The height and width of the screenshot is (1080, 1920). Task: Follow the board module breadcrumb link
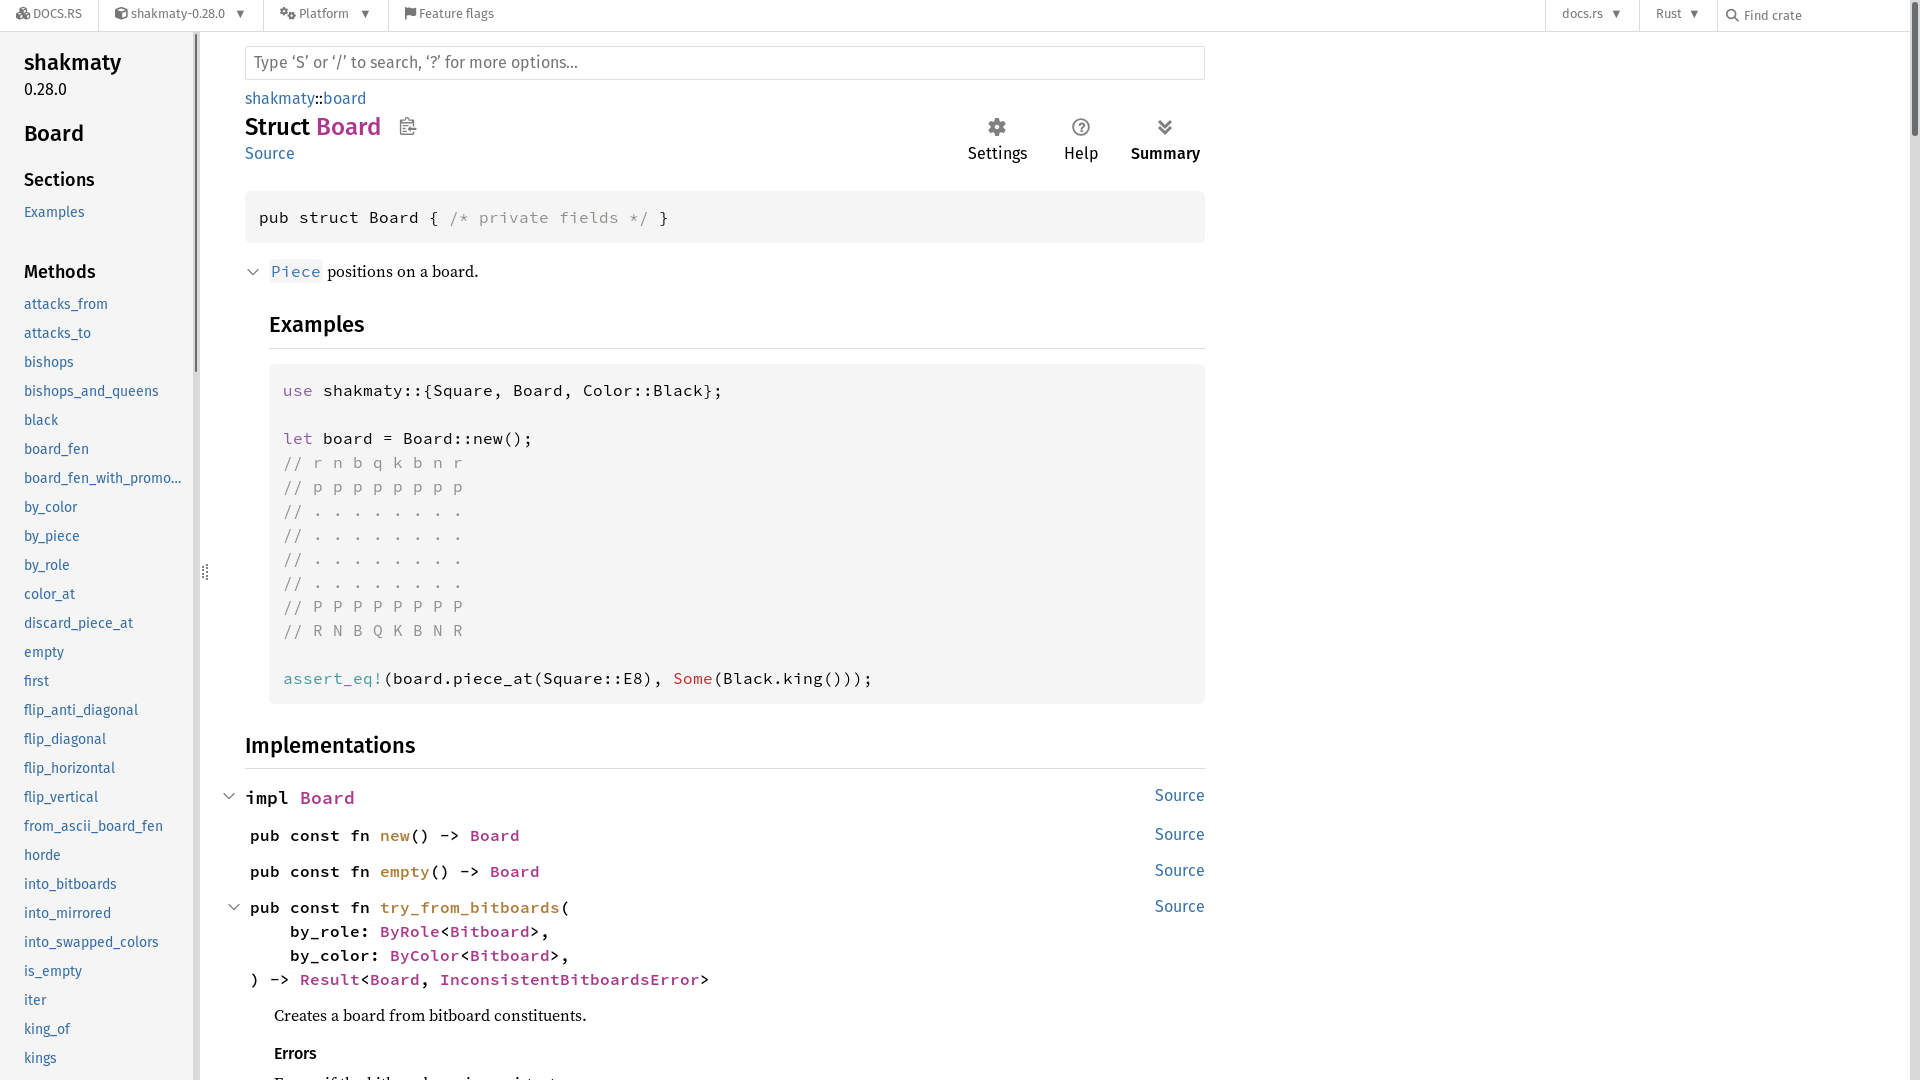coord(344,98)
